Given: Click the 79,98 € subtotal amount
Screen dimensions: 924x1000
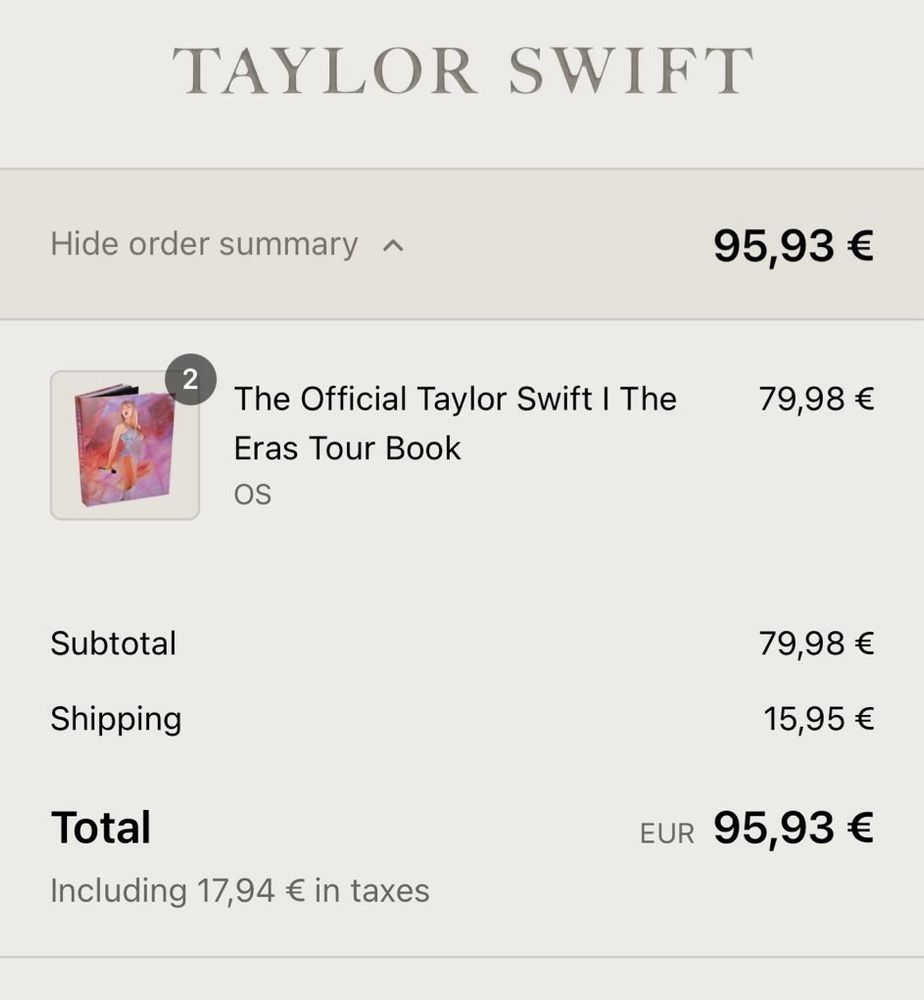Looking at the screenshot, I should (816, 643).
